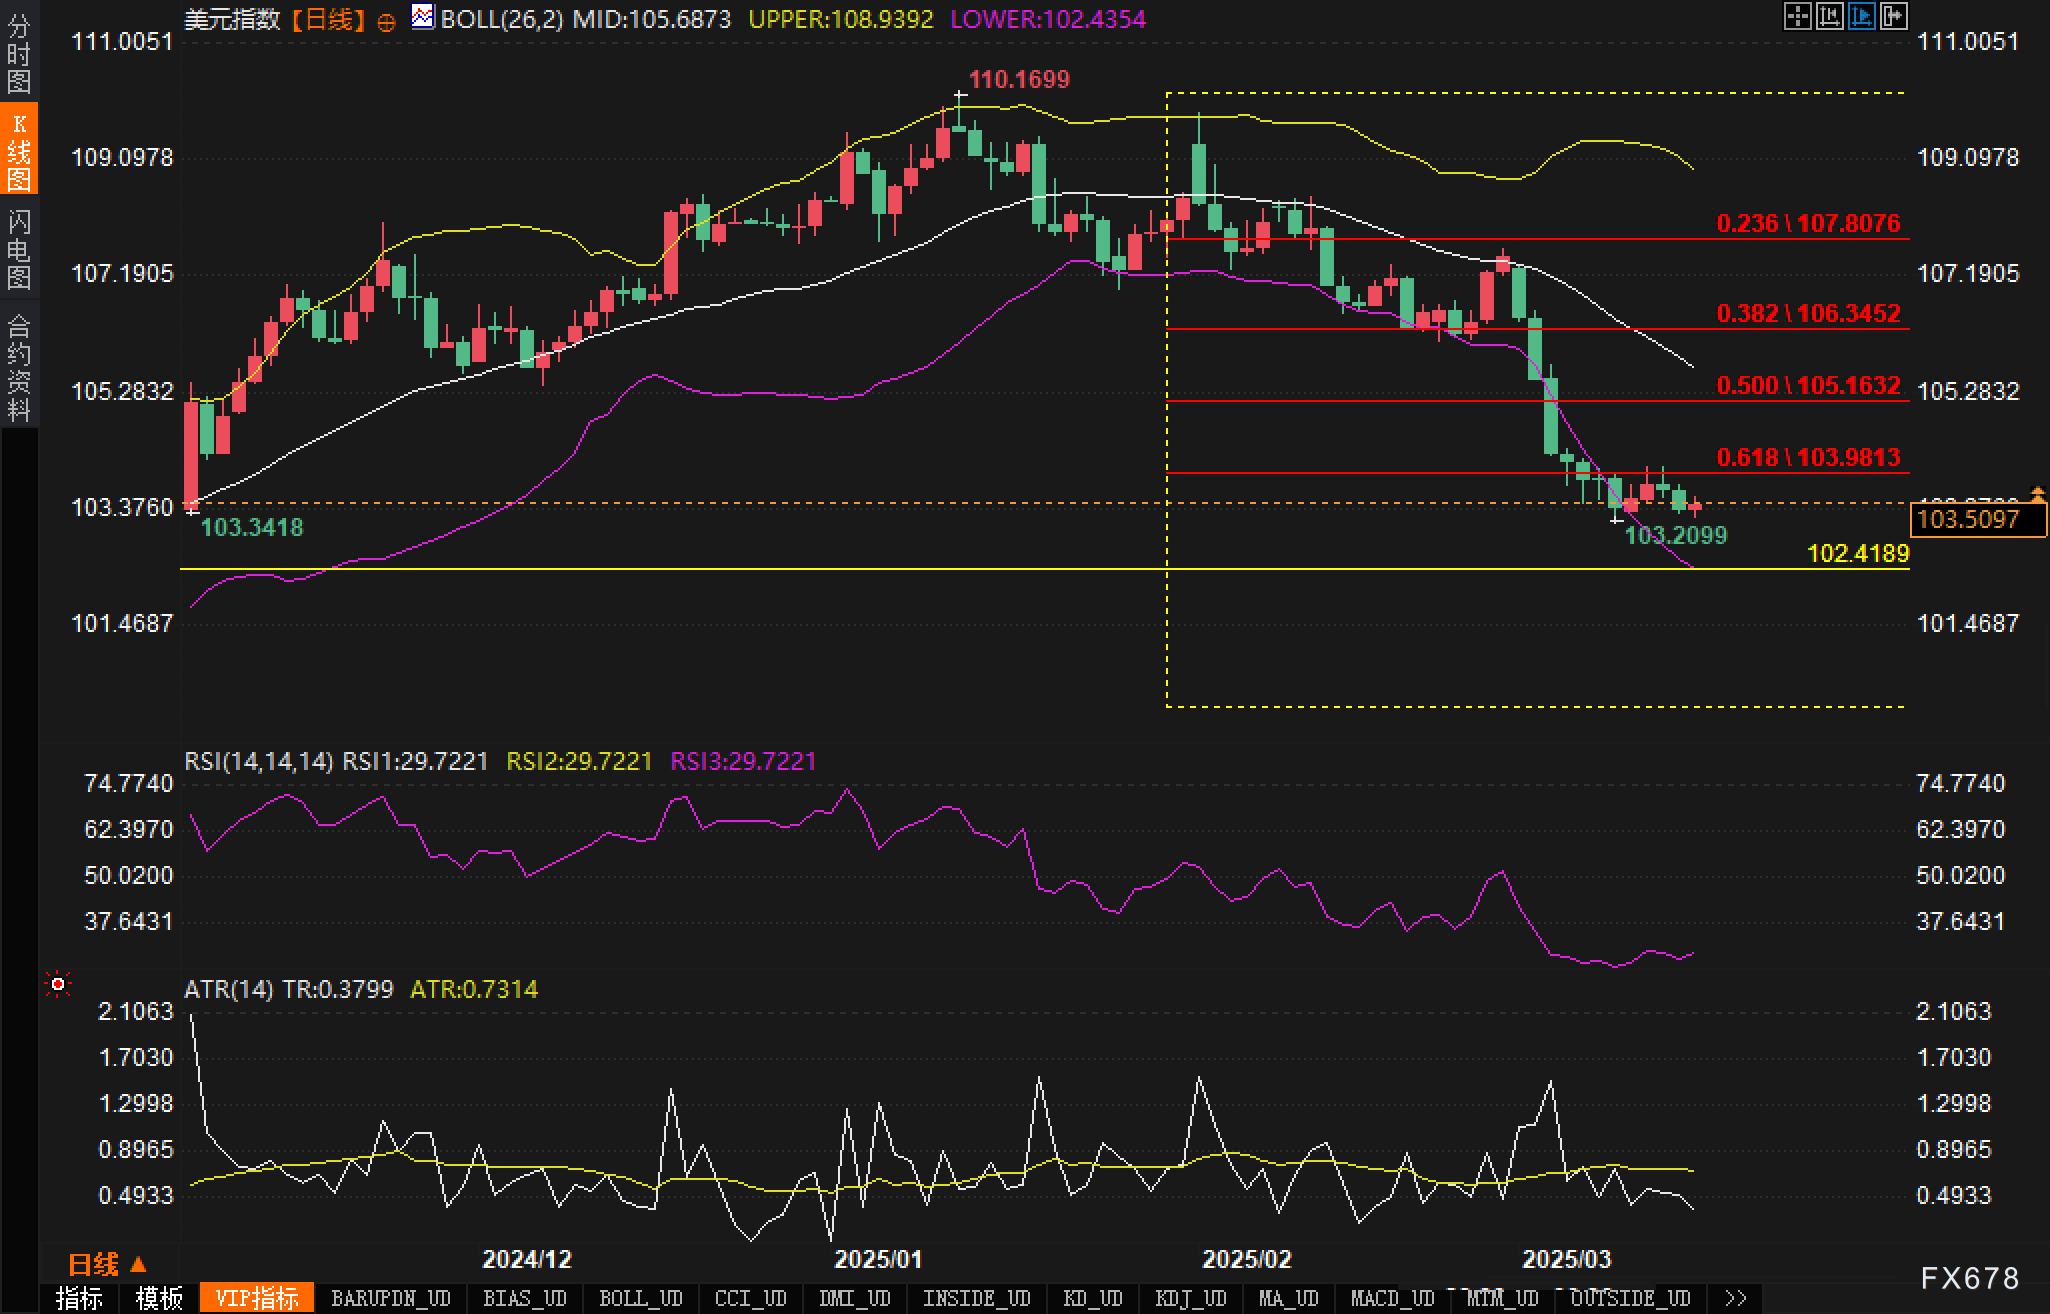
Task: Click the orange bell marker above current price
Action: pyautogui.click(x=2037, y=494)
